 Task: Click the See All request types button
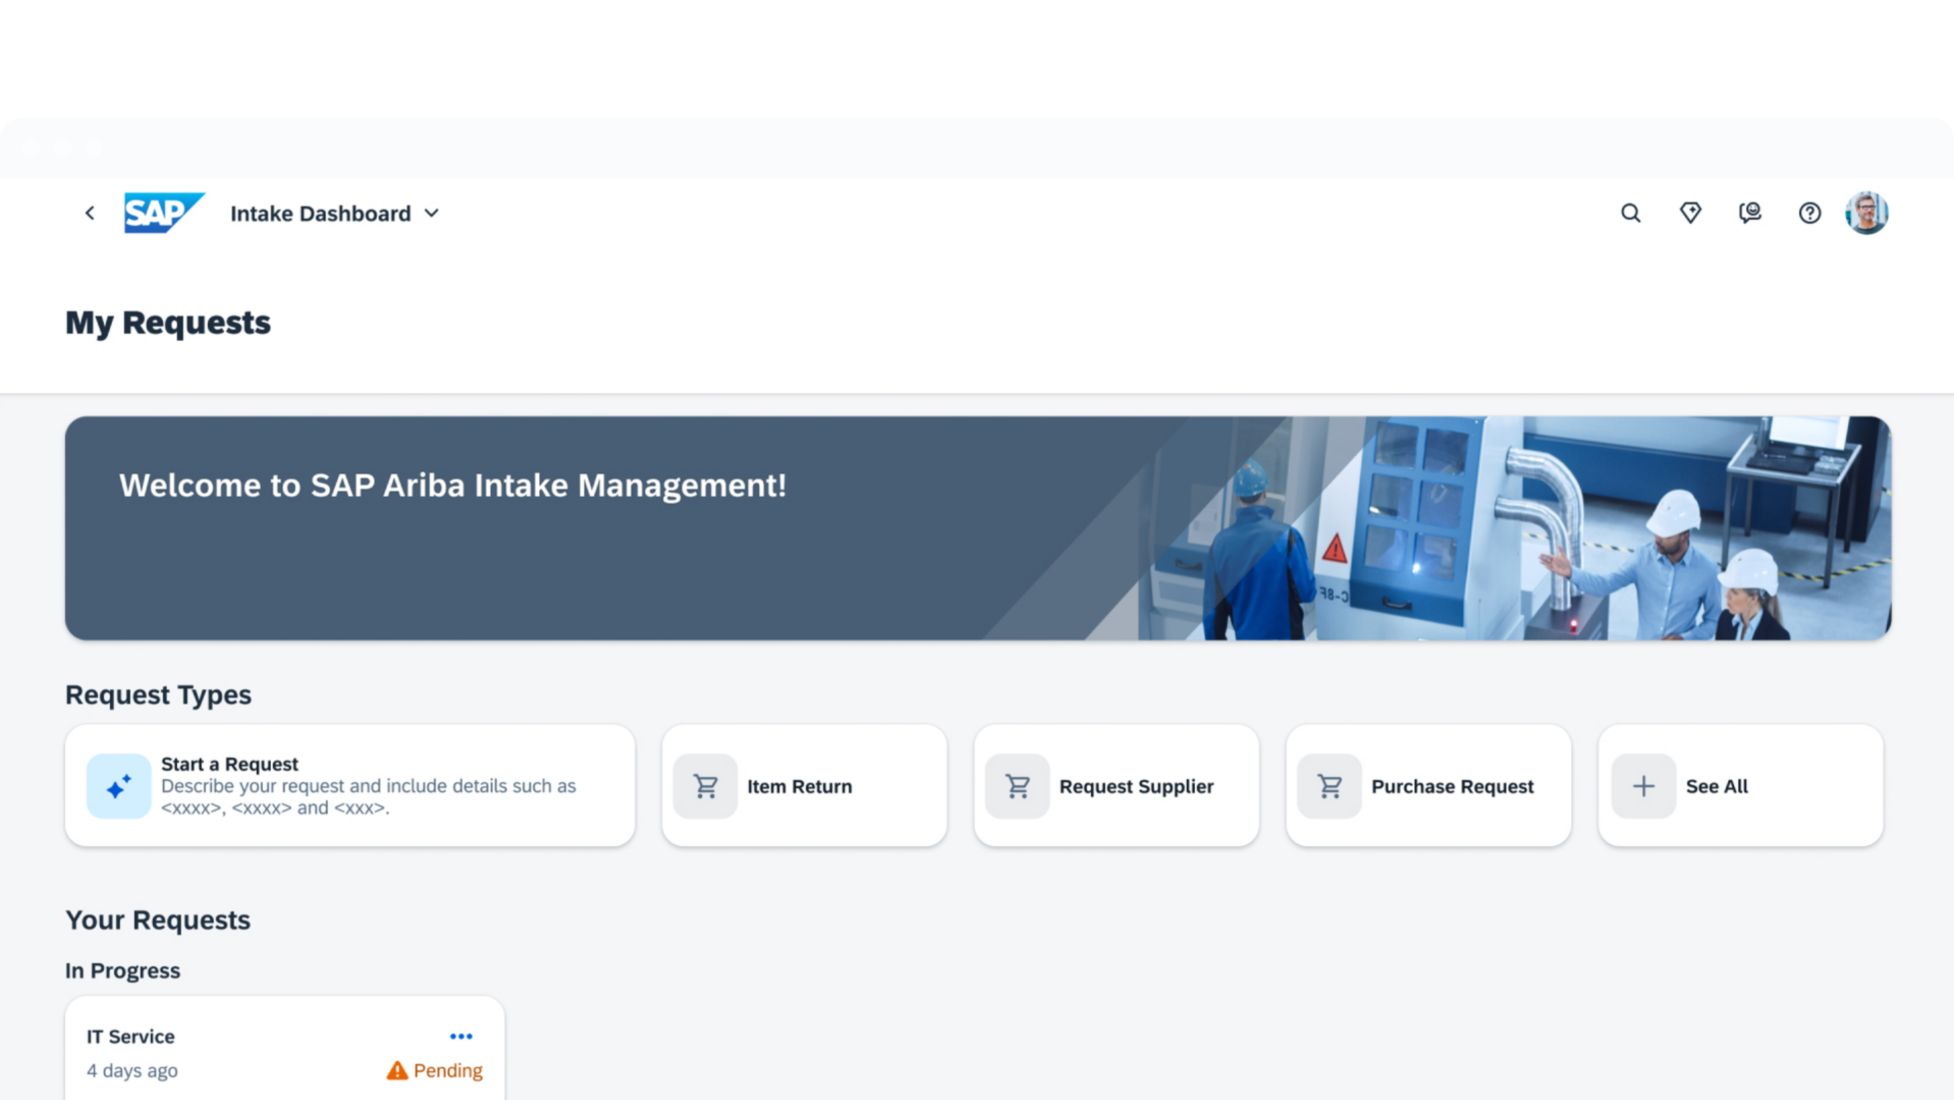(x=1740, y=786)
